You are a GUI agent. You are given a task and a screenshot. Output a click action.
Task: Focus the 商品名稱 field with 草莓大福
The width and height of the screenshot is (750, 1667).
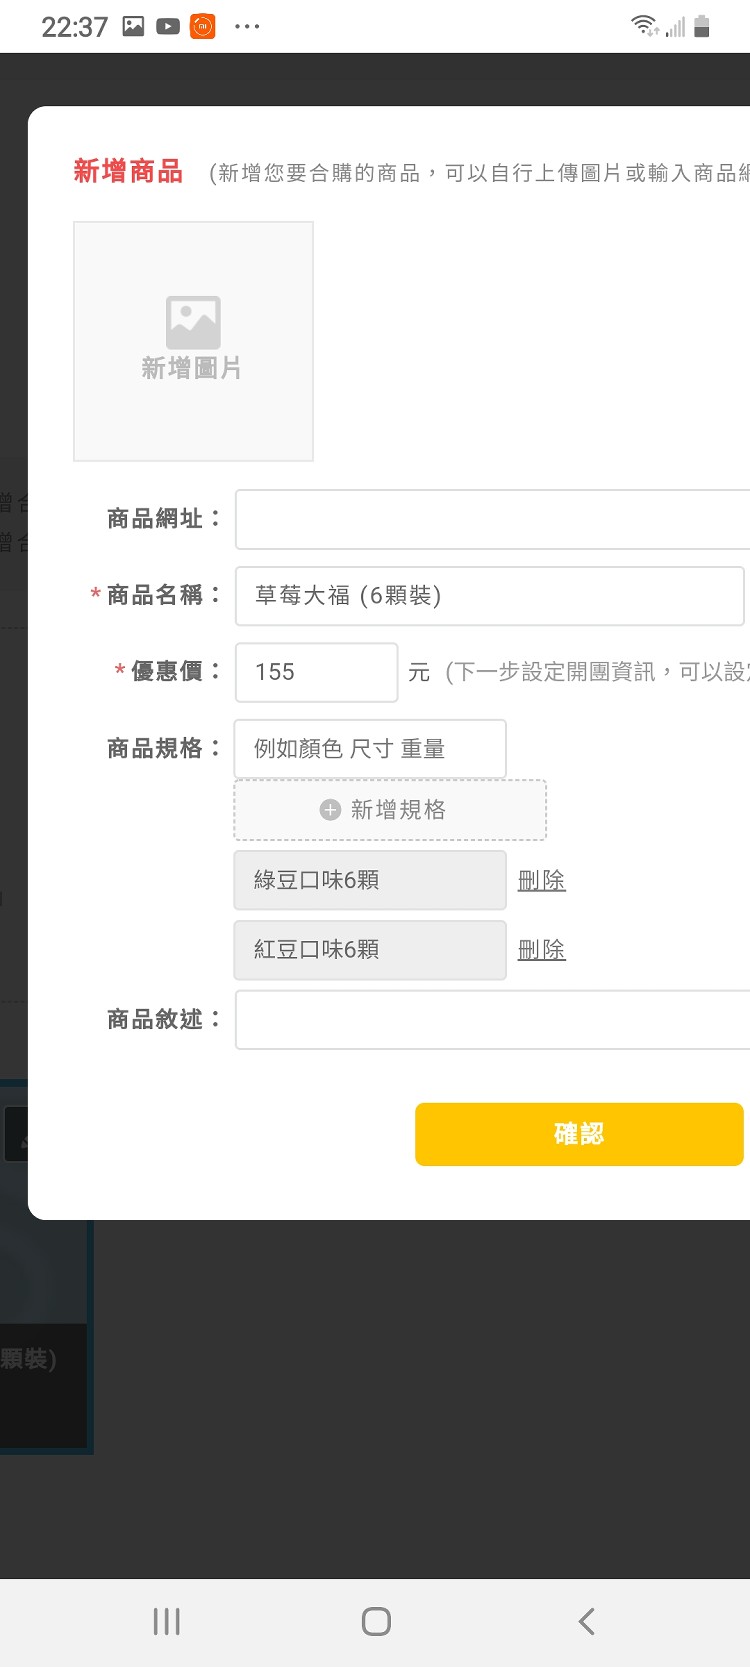tap(490, 596)
